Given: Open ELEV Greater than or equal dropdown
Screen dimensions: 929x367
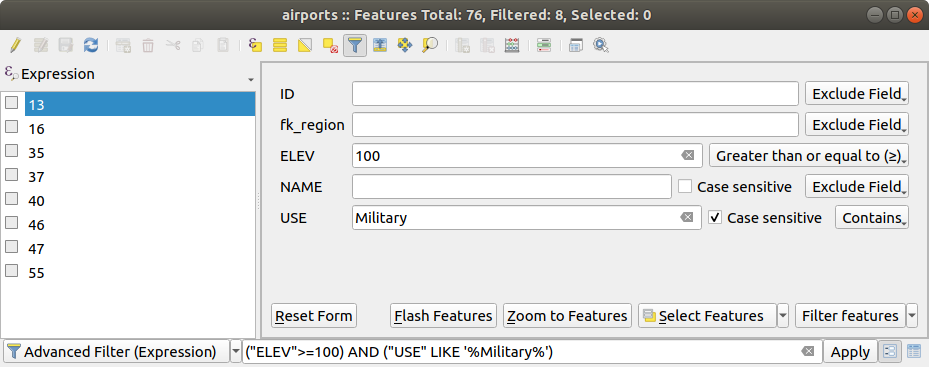Looking at the screenshot, I should pos(808,156).
